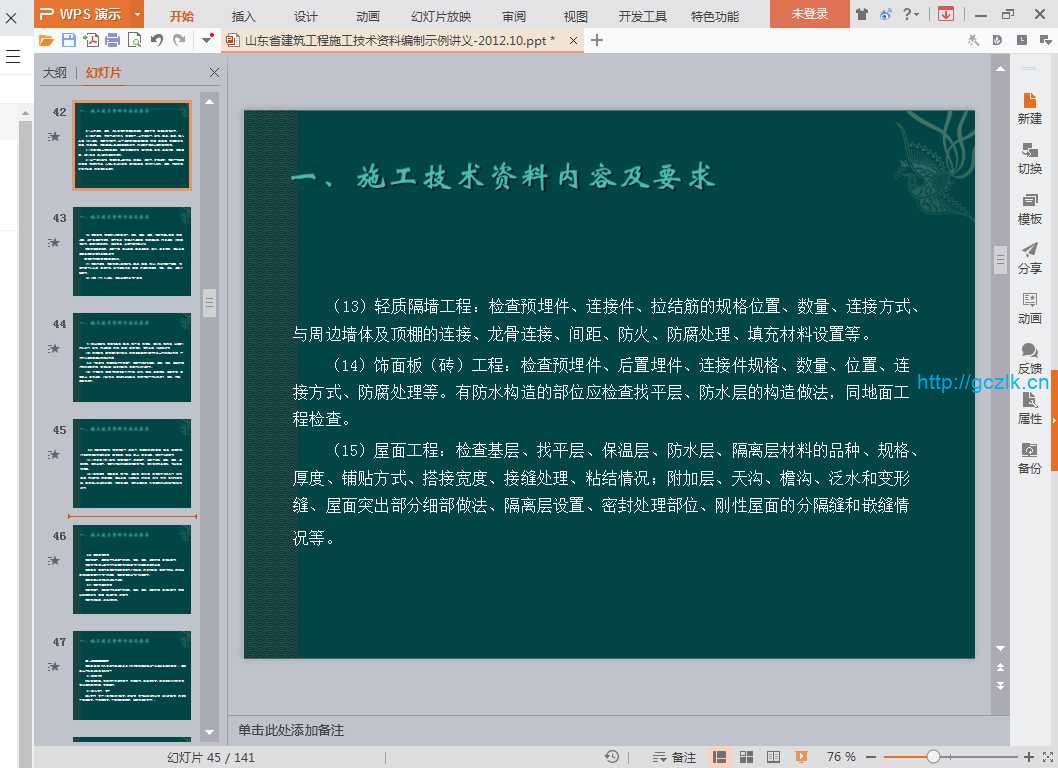Toggle the 备注 notes pane button
This screenshot has height=768, width=1058.
pyautogui.click(x=674, y=757)
